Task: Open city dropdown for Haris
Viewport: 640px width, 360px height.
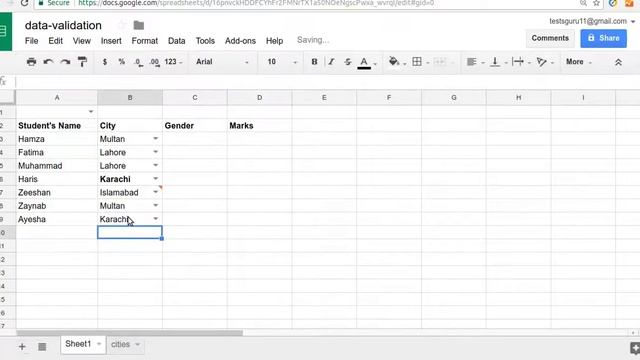Action: point(156,179)
